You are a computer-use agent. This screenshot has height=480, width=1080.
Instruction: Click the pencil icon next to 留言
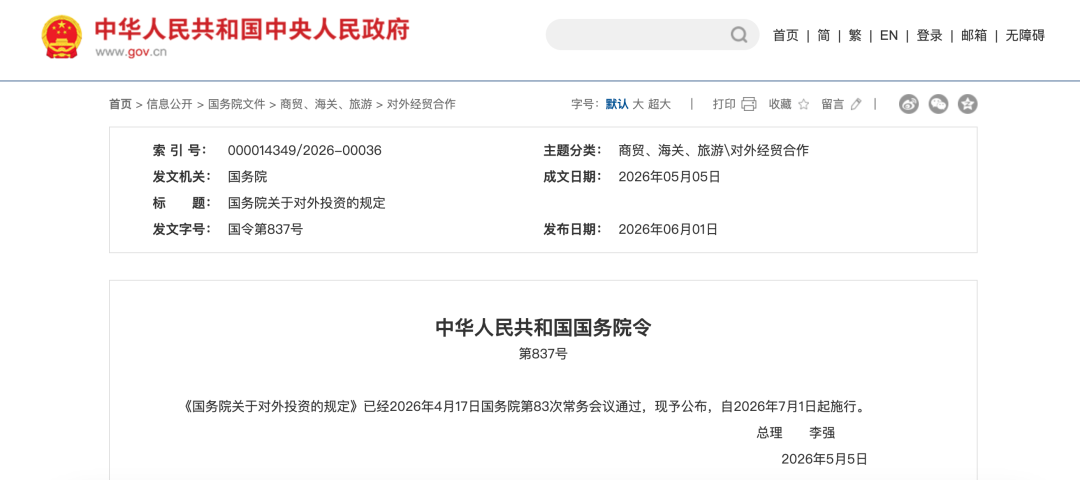[x=856, y=105]
